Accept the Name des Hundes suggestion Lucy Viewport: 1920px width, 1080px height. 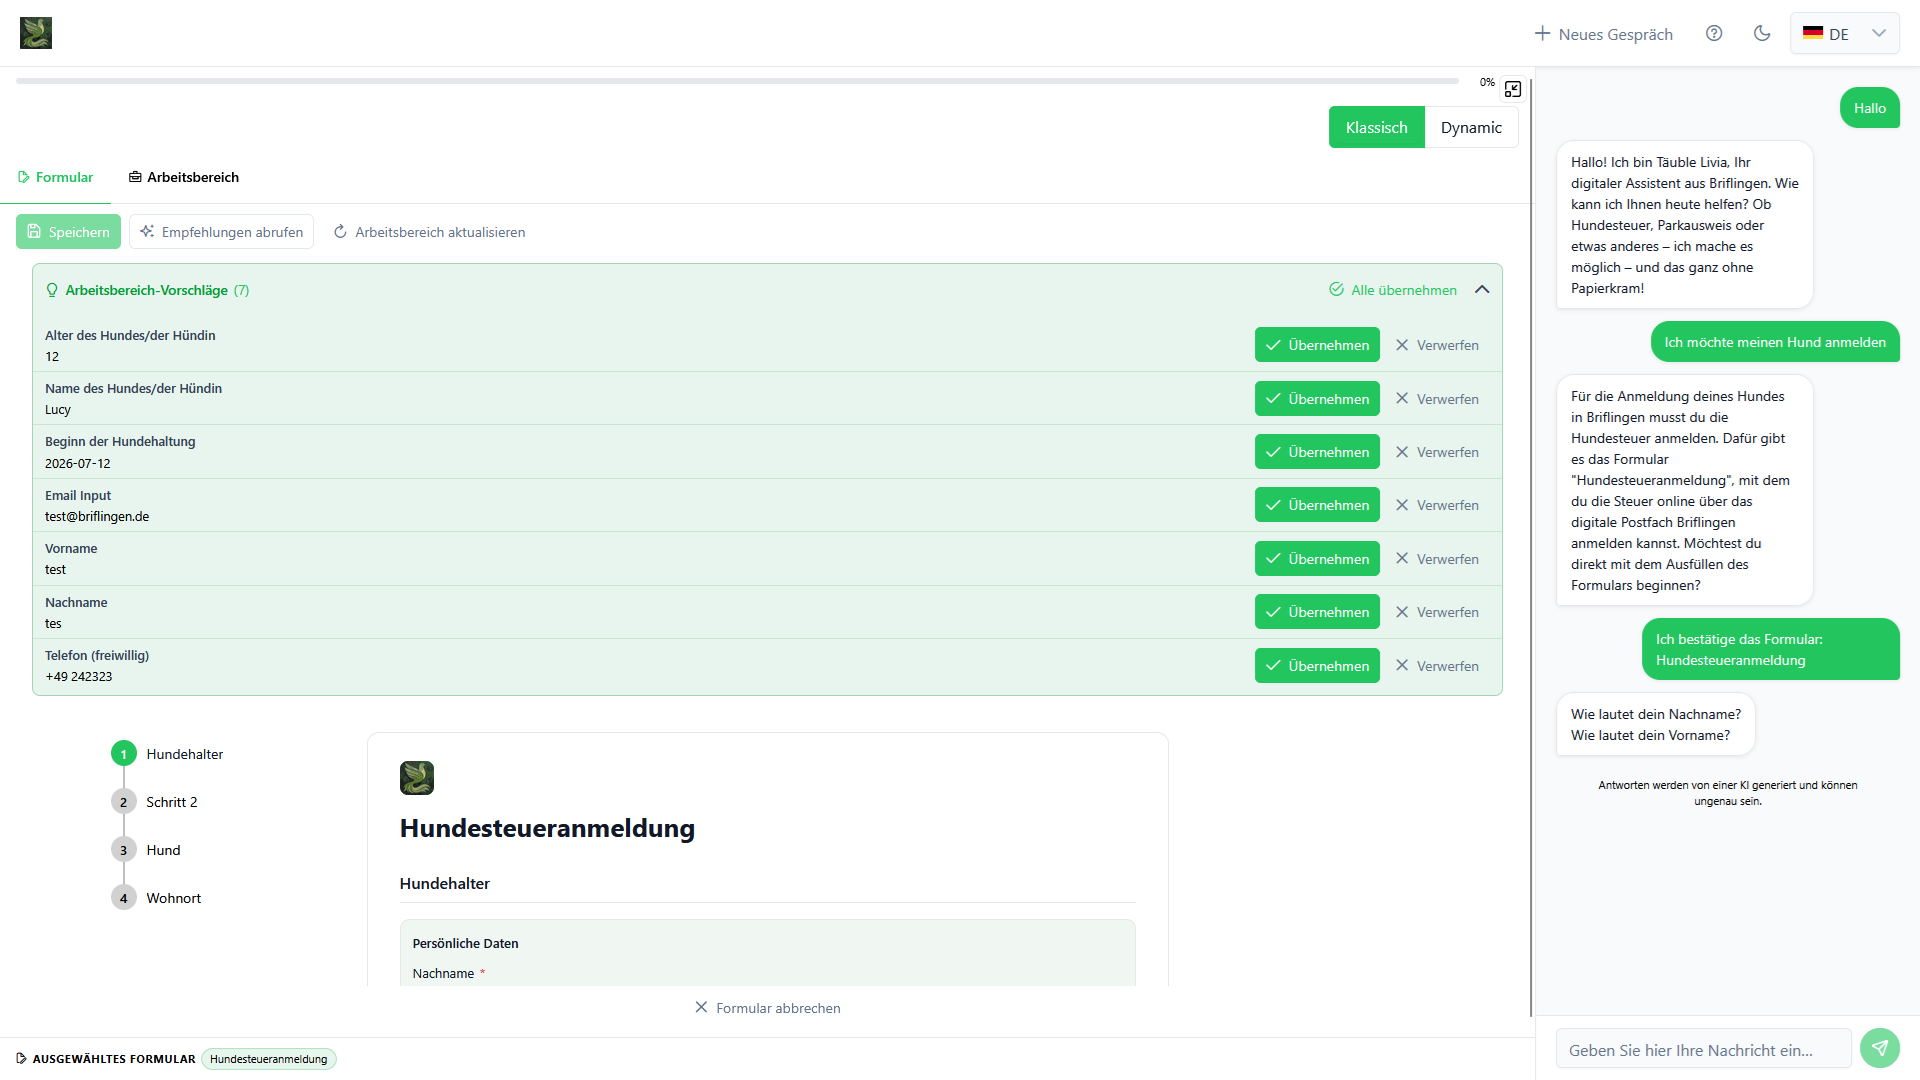point(1317,398)
